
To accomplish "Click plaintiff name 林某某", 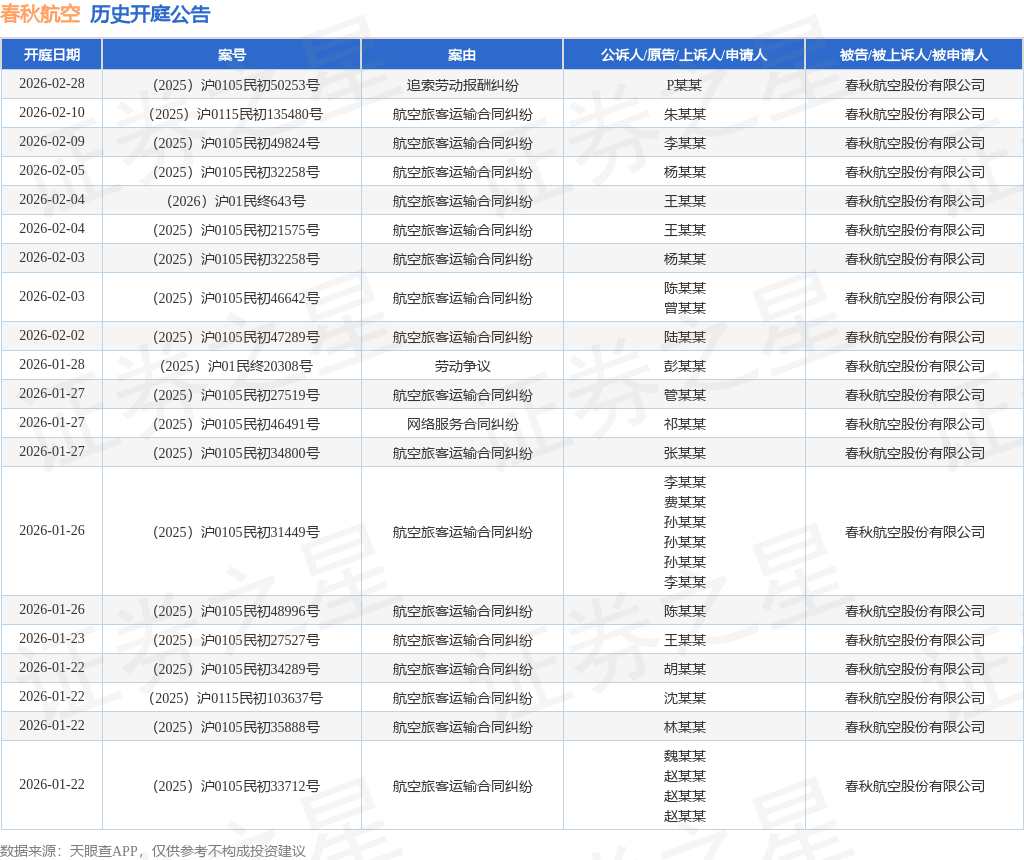I will pos(684,727).
